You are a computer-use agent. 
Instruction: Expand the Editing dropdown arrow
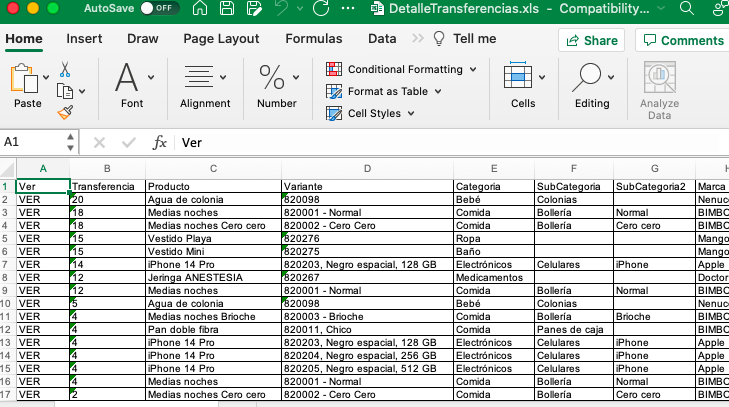coord(611,78)
